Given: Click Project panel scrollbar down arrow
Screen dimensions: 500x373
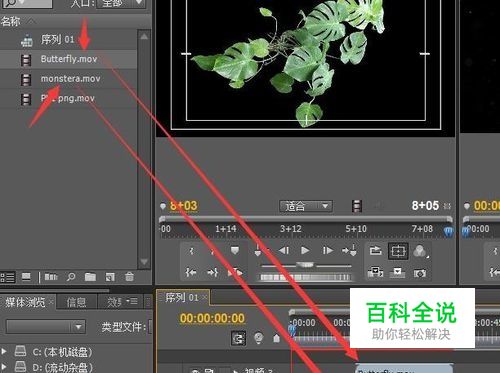Looking at the screenshot, I should pyautogui.click(x=144, y=262).
